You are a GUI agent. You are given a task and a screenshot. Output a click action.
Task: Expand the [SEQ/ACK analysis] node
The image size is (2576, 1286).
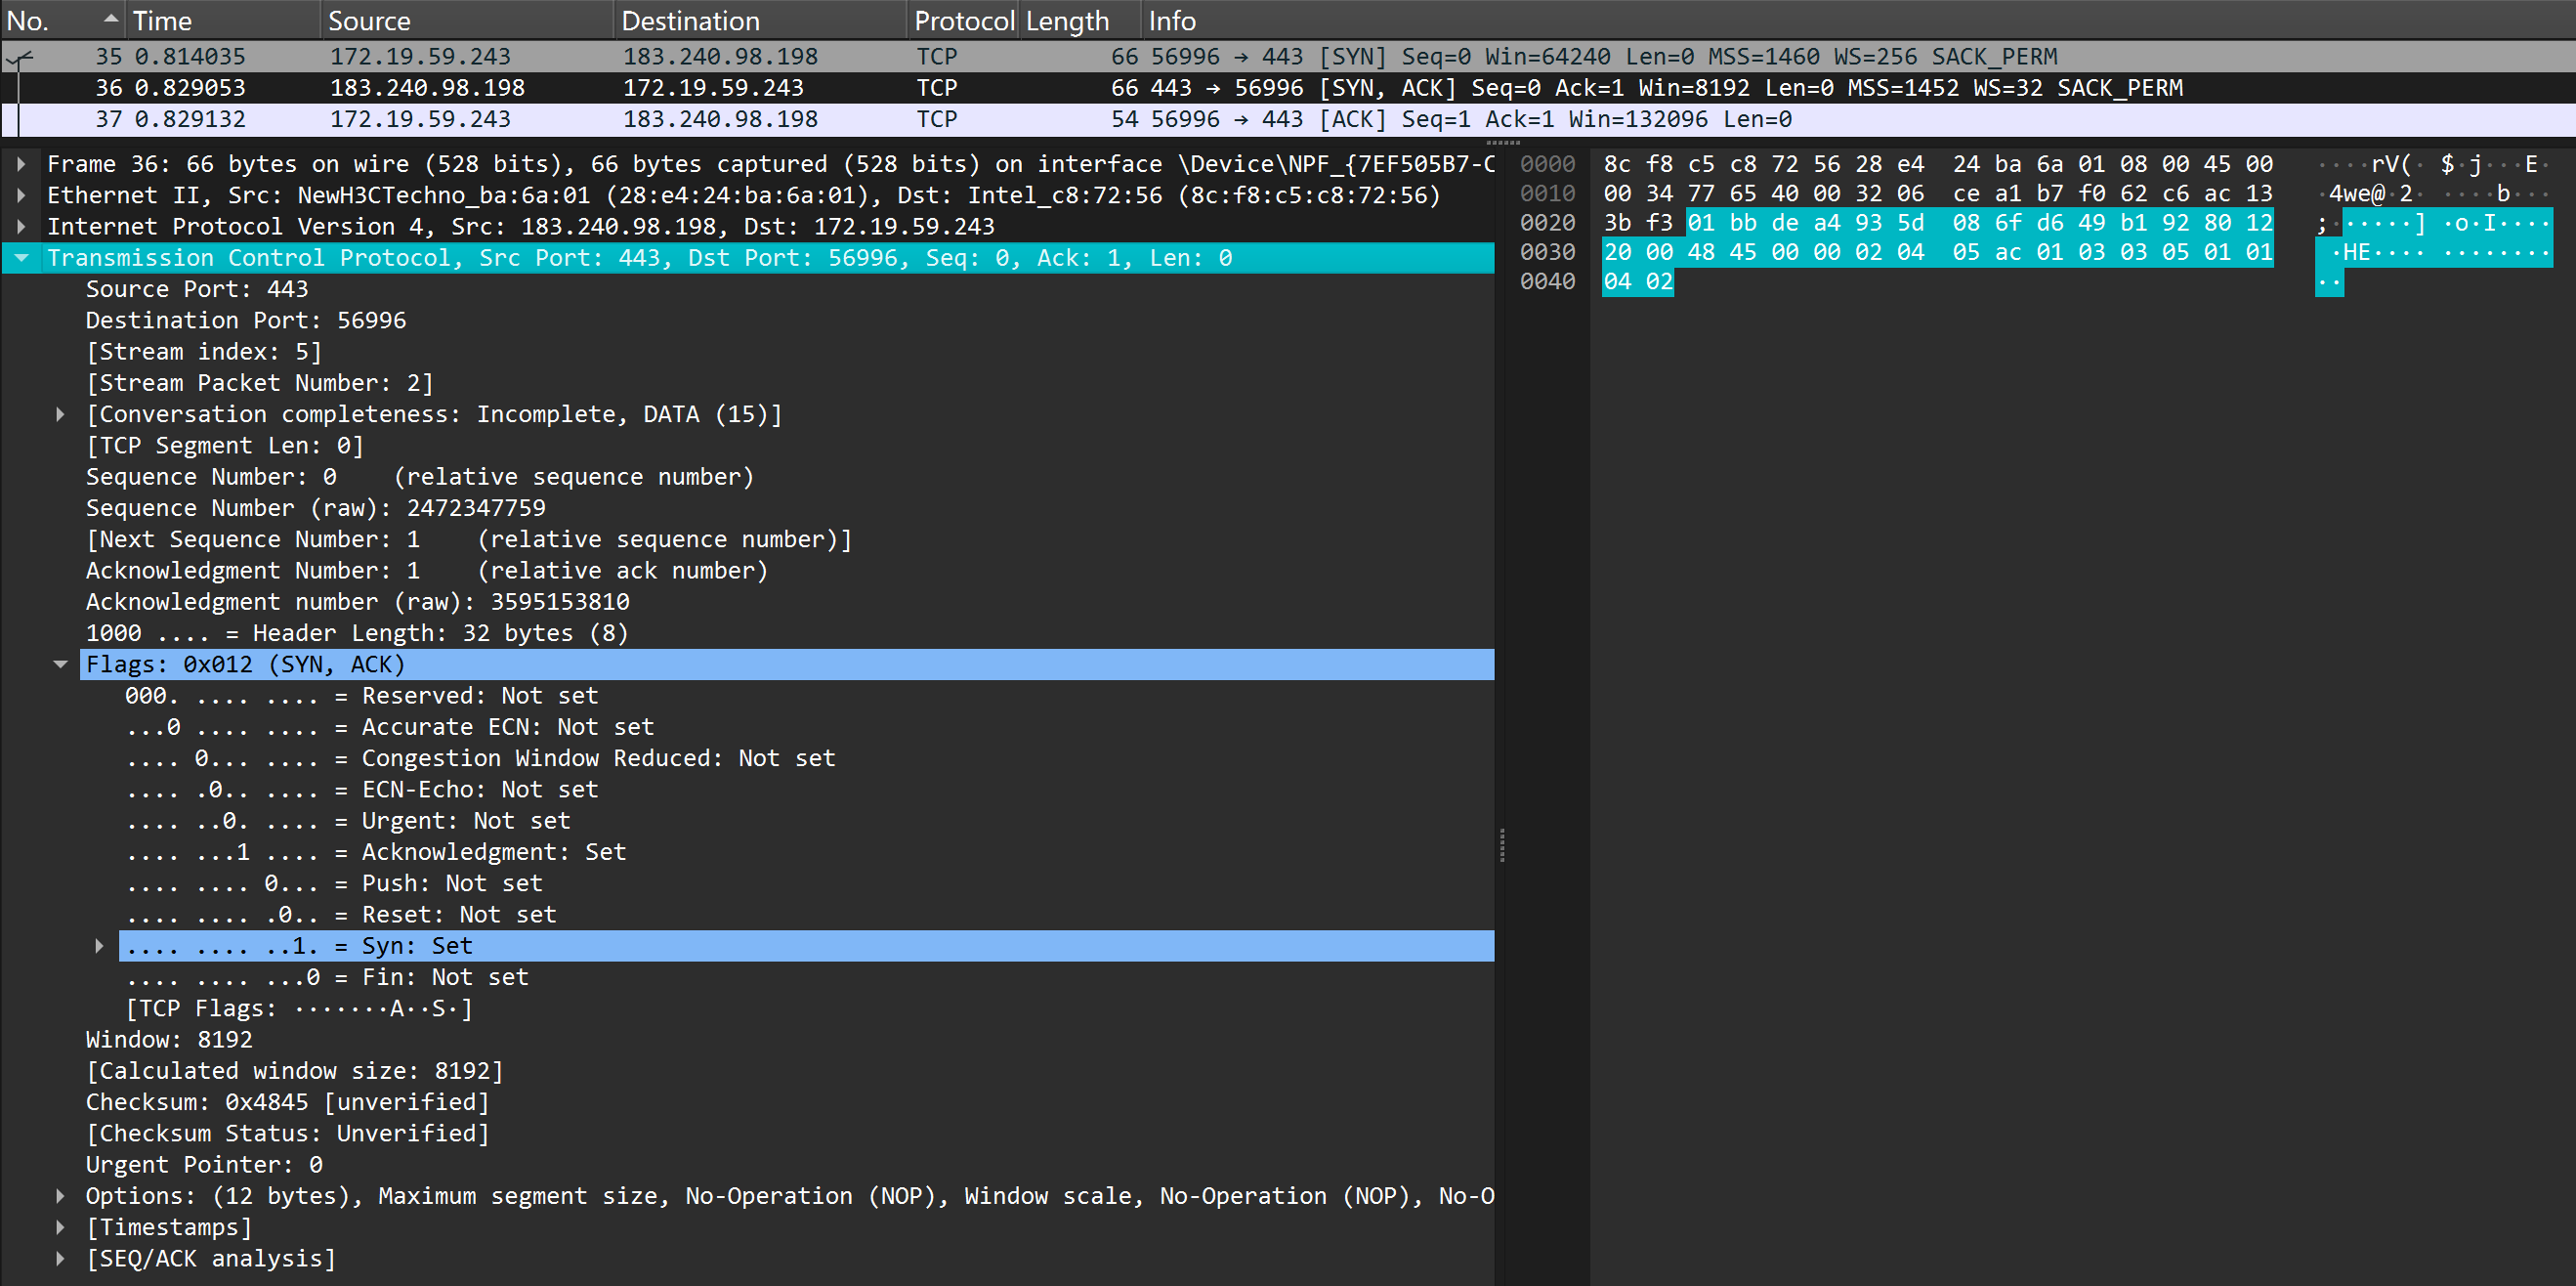60,1258
